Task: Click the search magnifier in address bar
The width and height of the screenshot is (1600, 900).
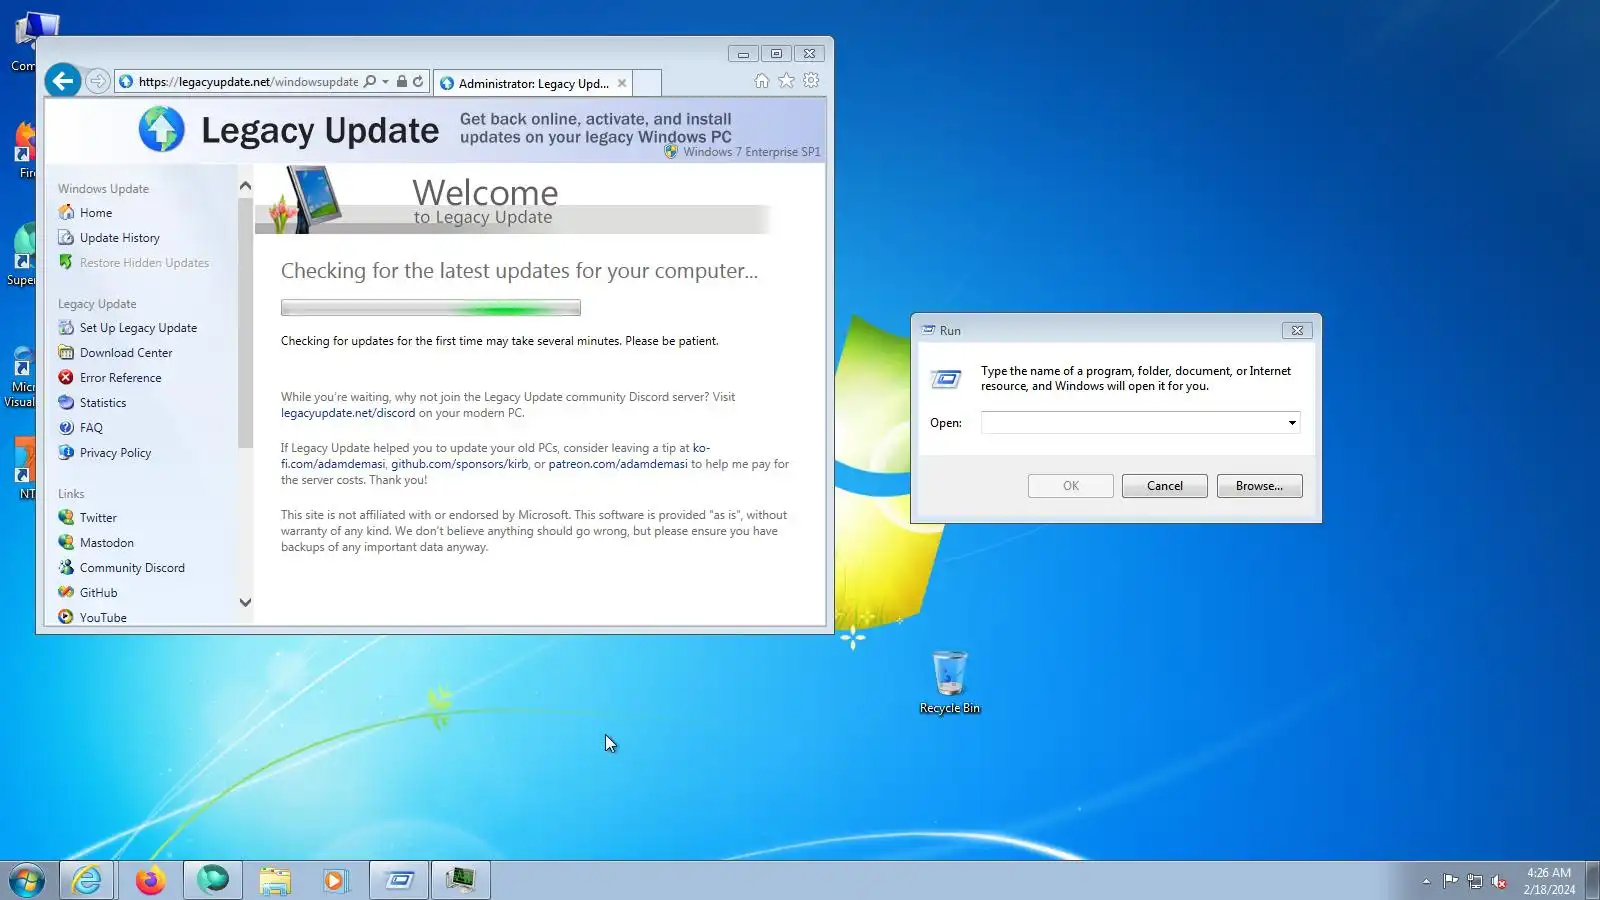Action: [x=370, y=82]
